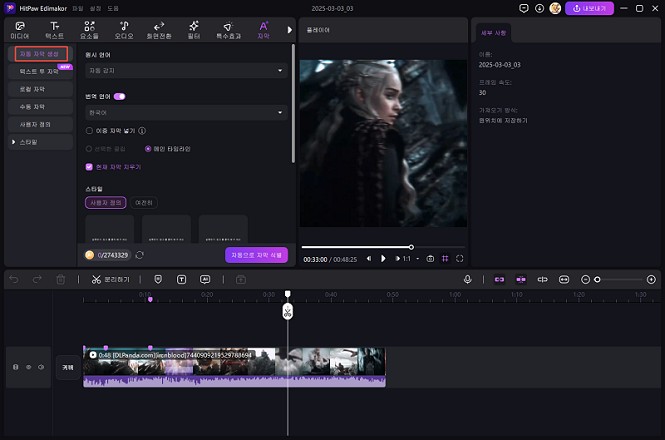Click the refresh icon beside the coin count
Screen dimensions: 665x440
(x=140, y=255)
